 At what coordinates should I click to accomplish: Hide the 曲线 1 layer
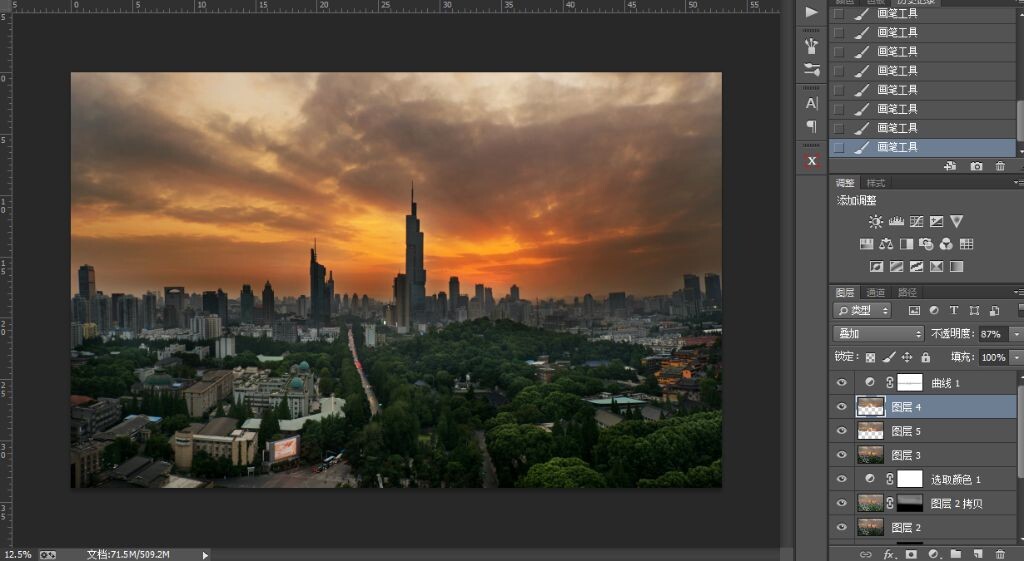842,383
